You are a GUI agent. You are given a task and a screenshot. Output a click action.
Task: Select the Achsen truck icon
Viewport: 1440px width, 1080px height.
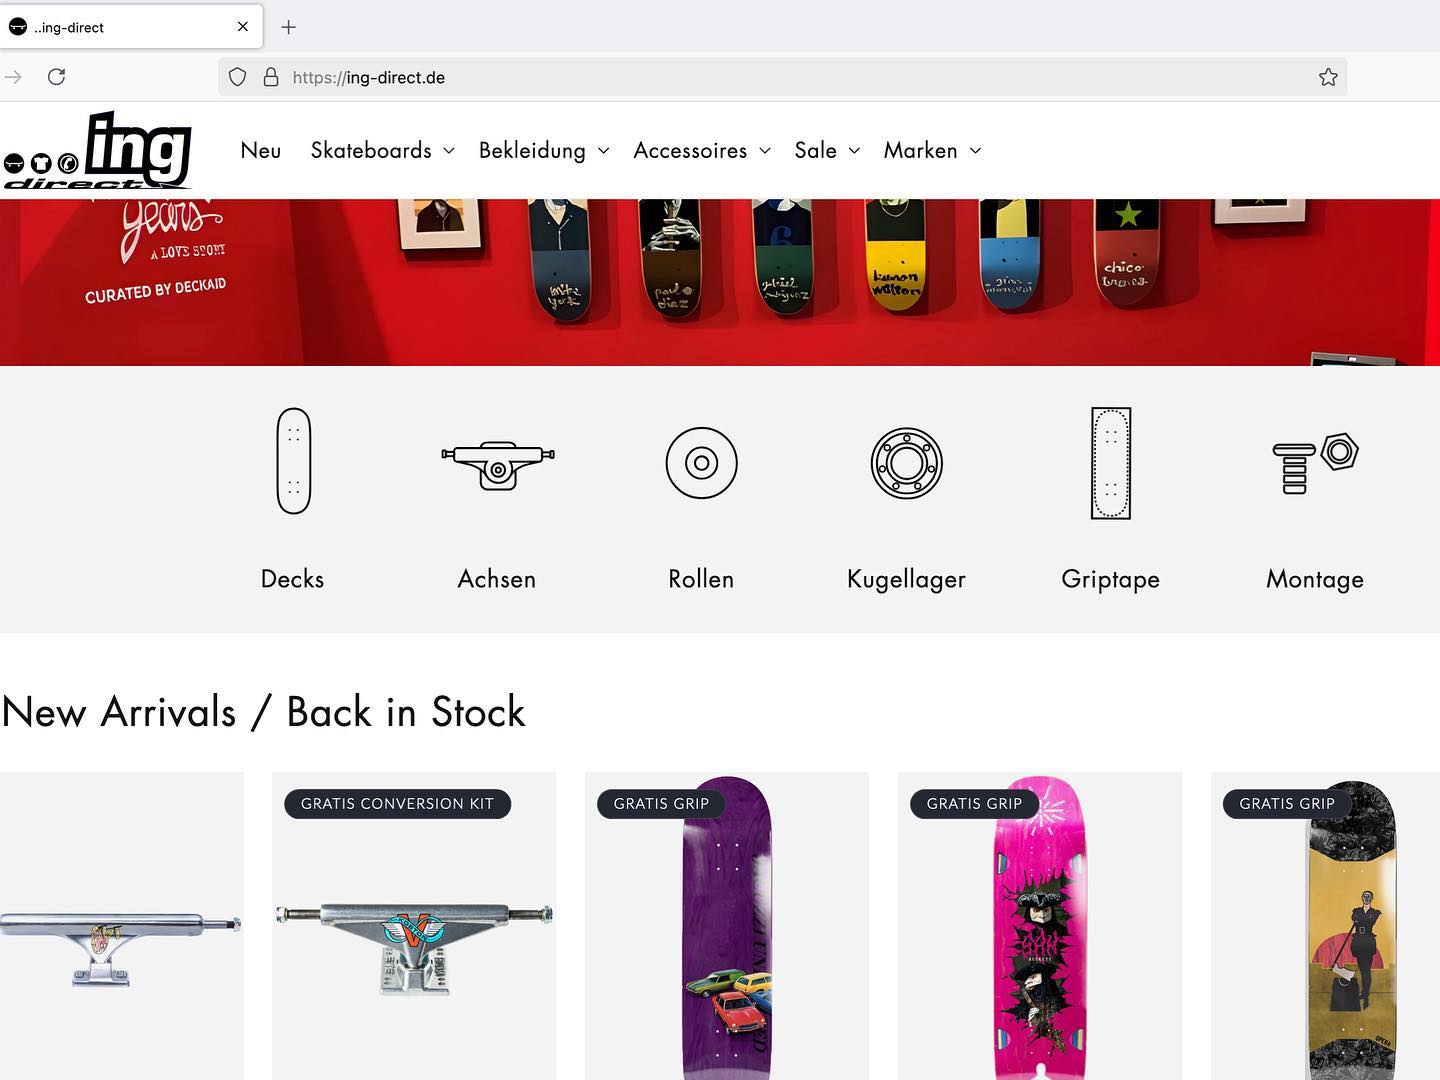tap(497, 465)
